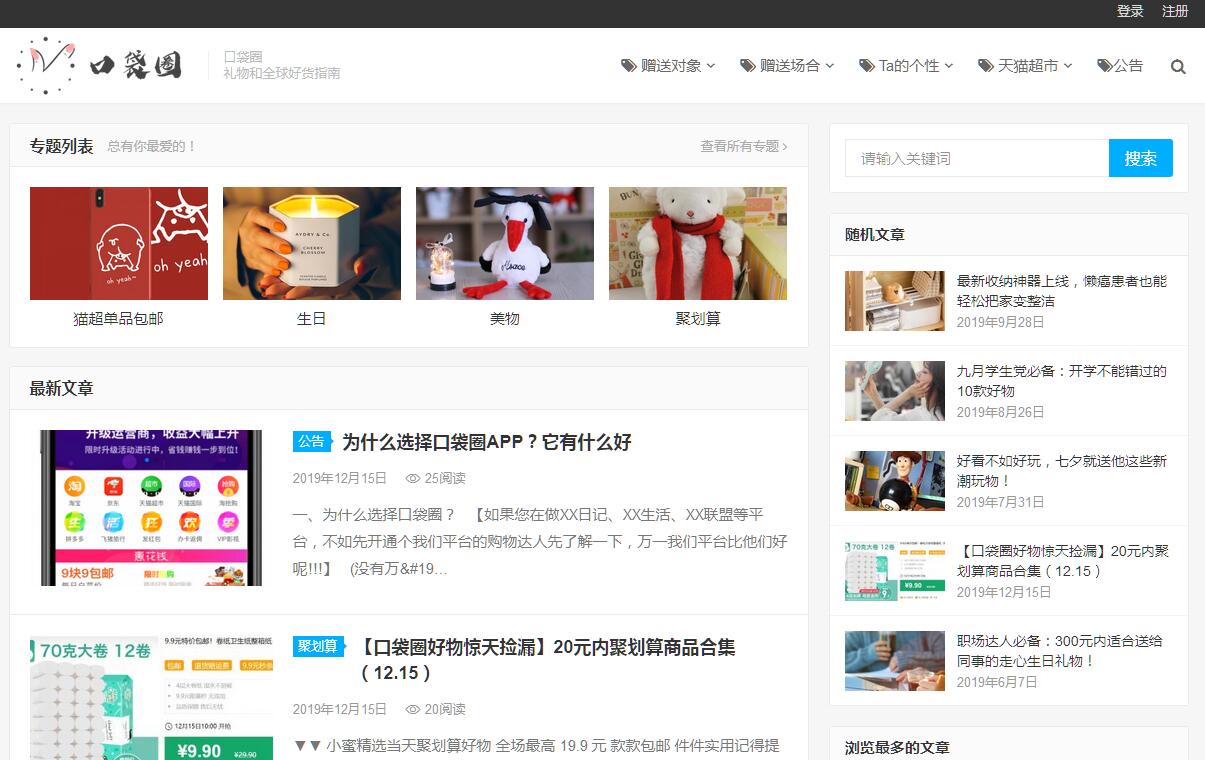
Task: Click the toy figure sidebar thumbnail
Action: [x=895, y=481]
